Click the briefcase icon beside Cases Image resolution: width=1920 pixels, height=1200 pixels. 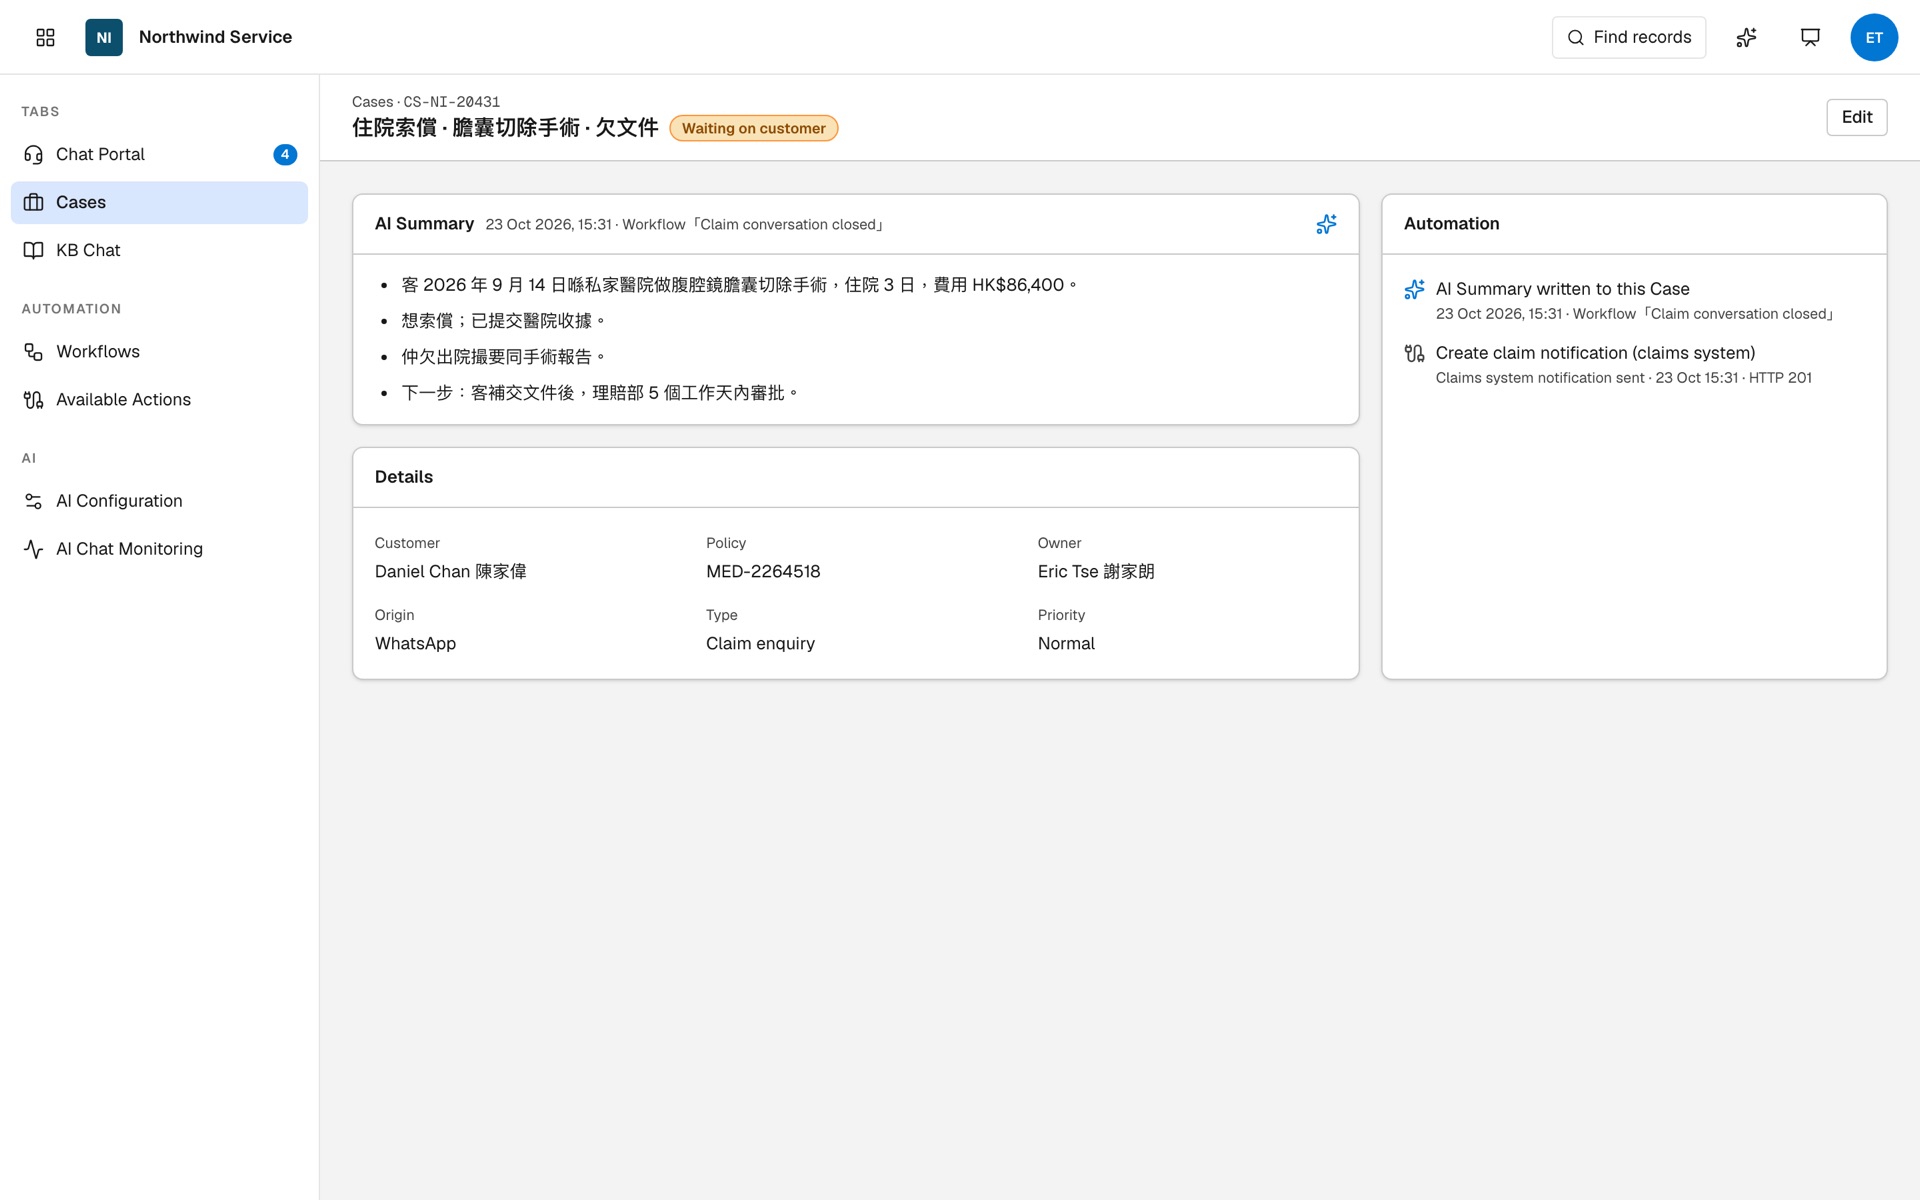tap(33, 202)
